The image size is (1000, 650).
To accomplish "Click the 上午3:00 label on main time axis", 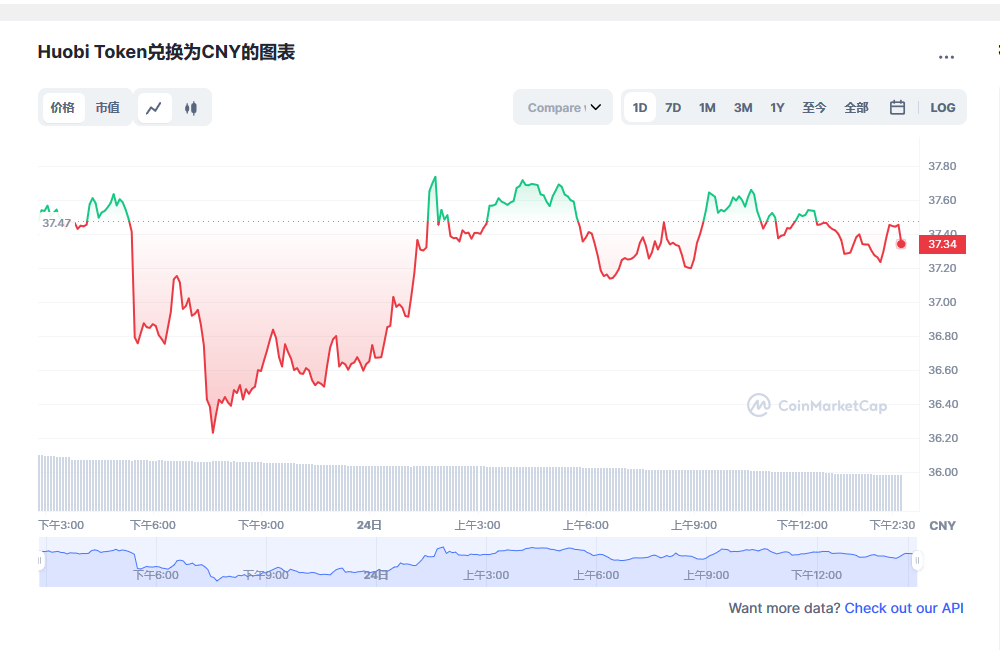I will pos(477,525).
